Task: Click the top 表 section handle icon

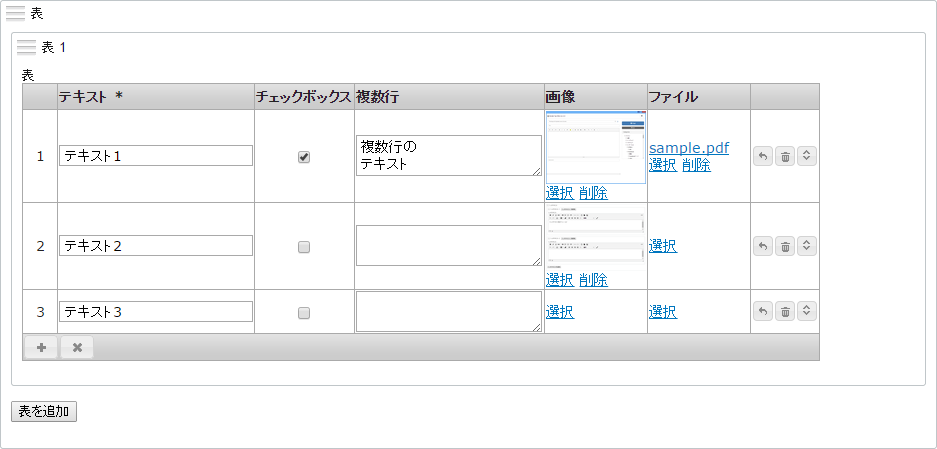Action: pos(16,13)
